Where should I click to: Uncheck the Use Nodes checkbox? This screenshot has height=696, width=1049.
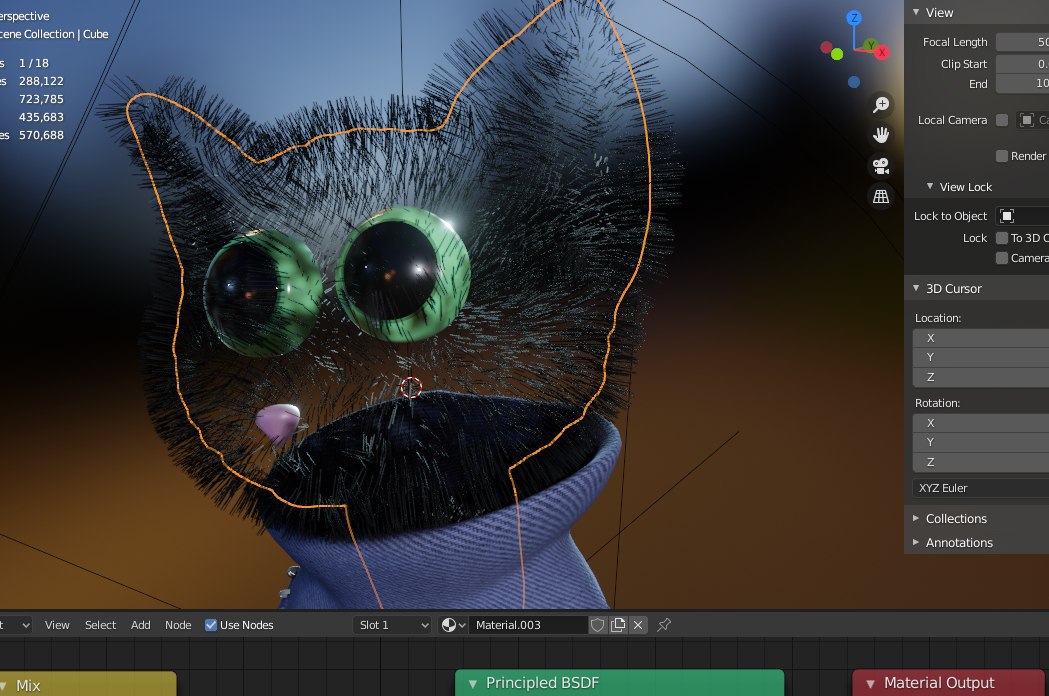click(211, 625)
